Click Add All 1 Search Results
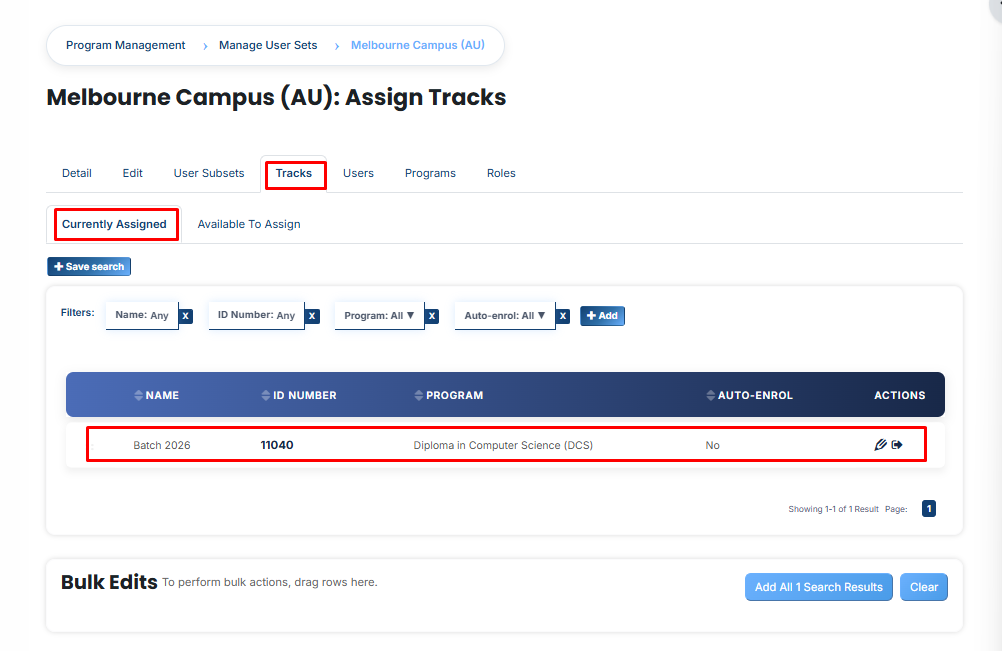Viewport: 1002px width, 651px height. click(x=819, y=587)
